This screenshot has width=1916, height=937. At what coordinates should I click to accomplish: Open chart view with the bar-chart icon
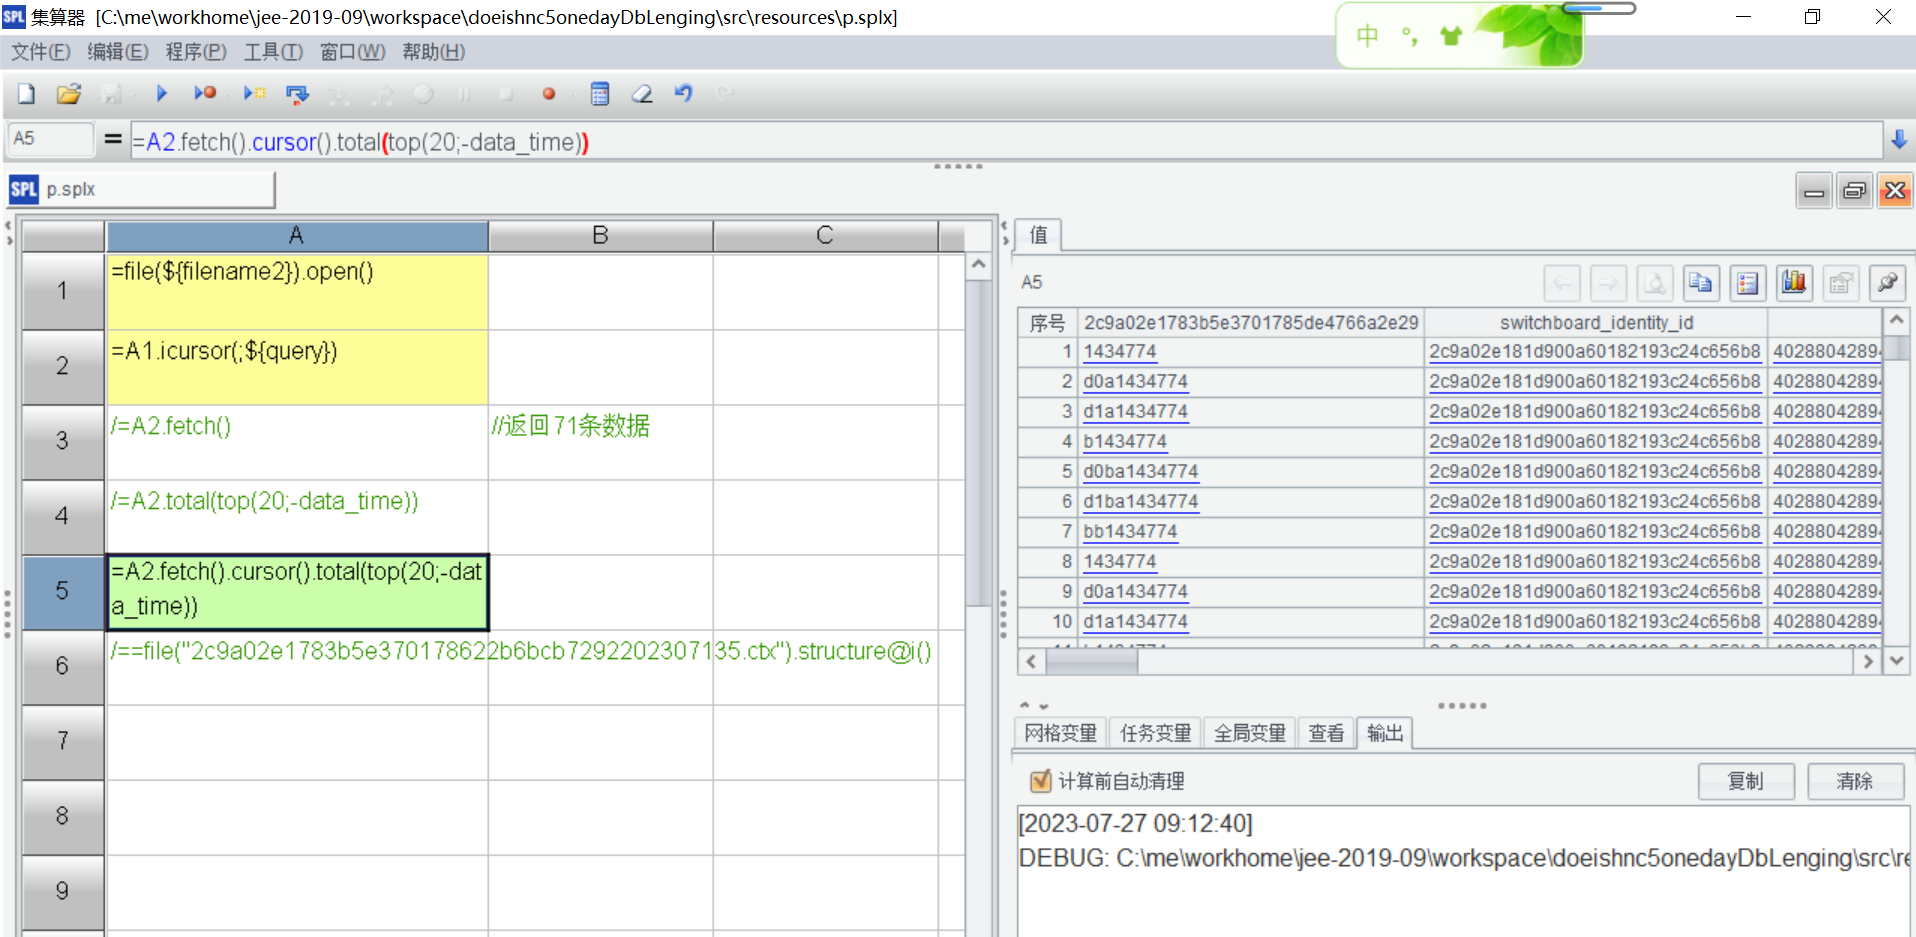coord(1794,283)
